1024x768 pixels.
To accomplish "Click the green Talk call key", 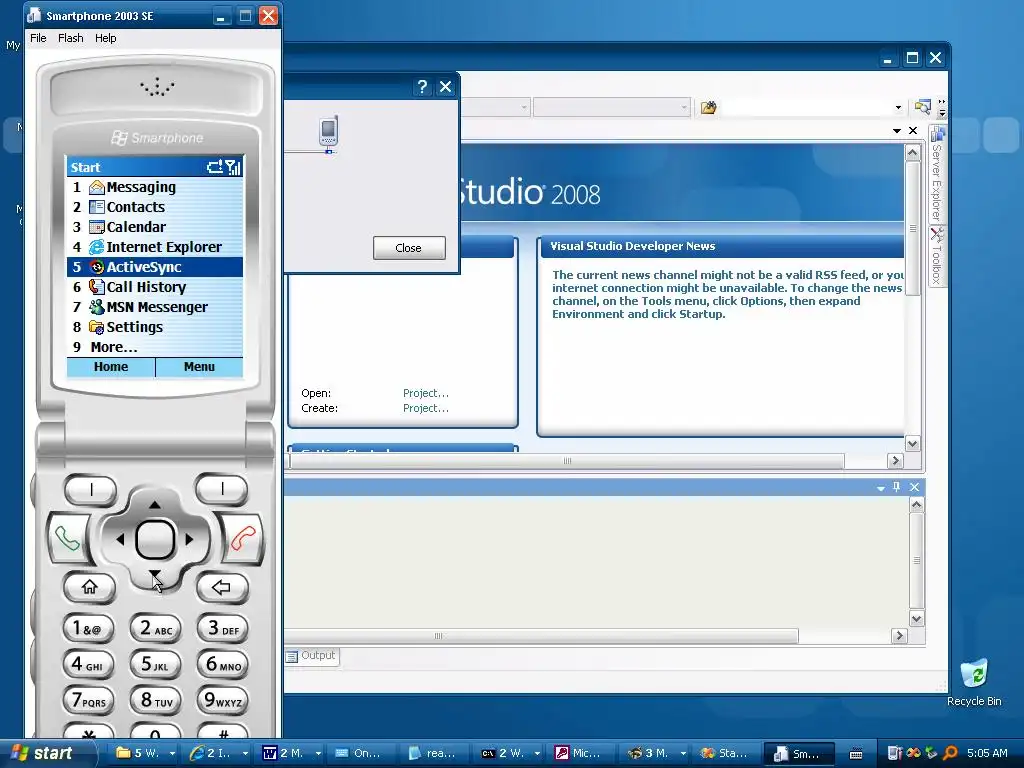I will tap(68, 539).
